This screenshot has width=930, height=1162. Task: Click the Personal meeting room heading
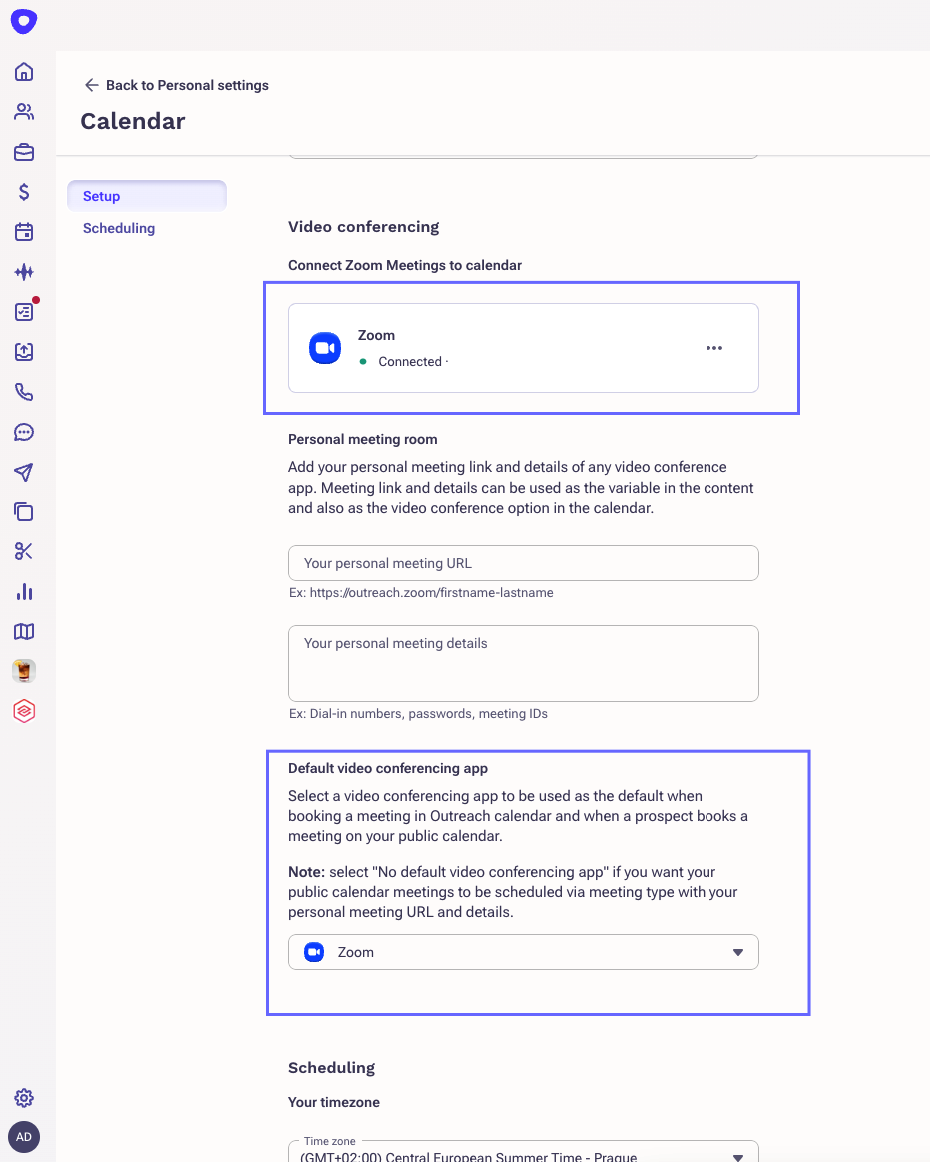tap(362, 439)
